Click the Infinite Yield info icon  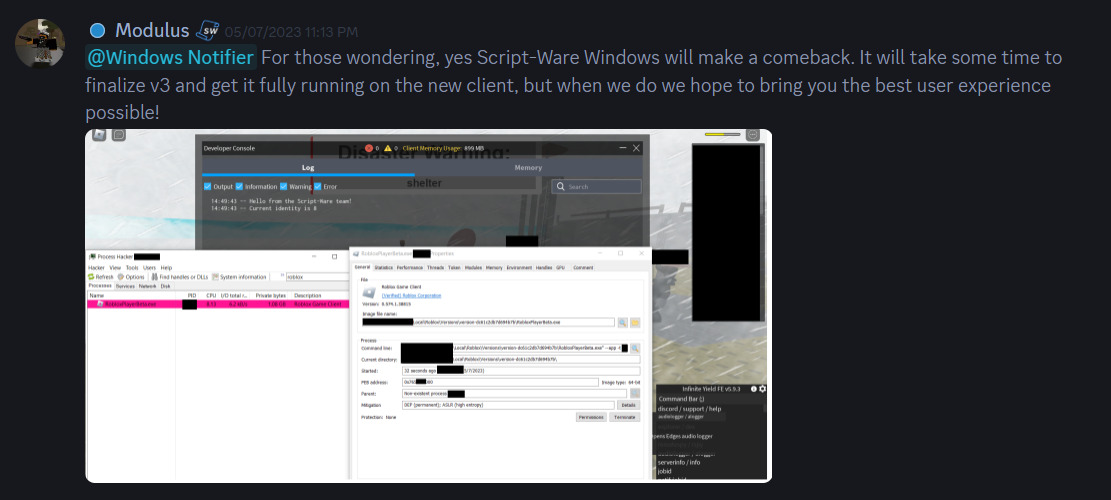pyautogui.click(x=755, y=389)
